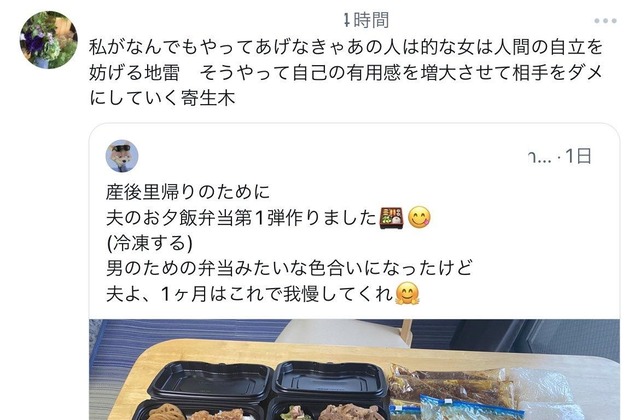Viewport: 640px width, 420px height.
Task: Click the 1時間 timestamp
Action: tap(366, 20)
